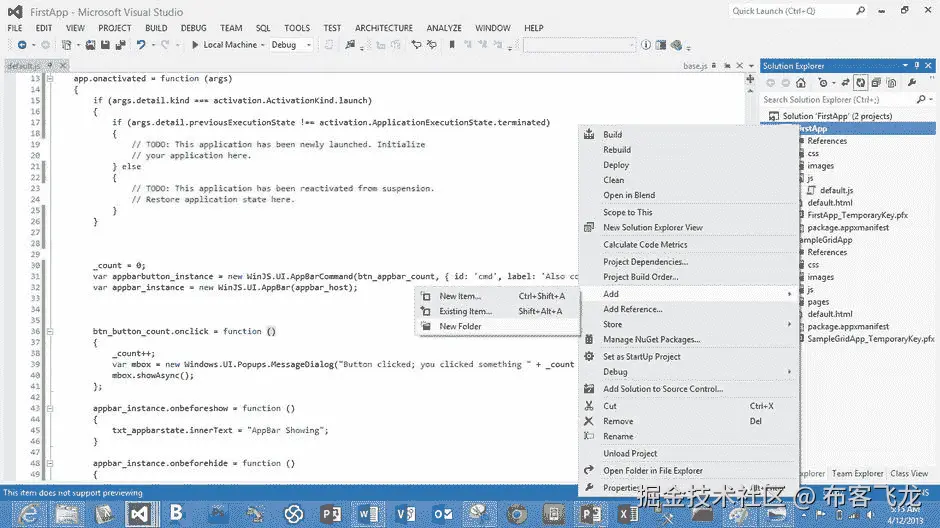
Task: Open the Local Machine target dropdown arrow
Action: [263, 45]
